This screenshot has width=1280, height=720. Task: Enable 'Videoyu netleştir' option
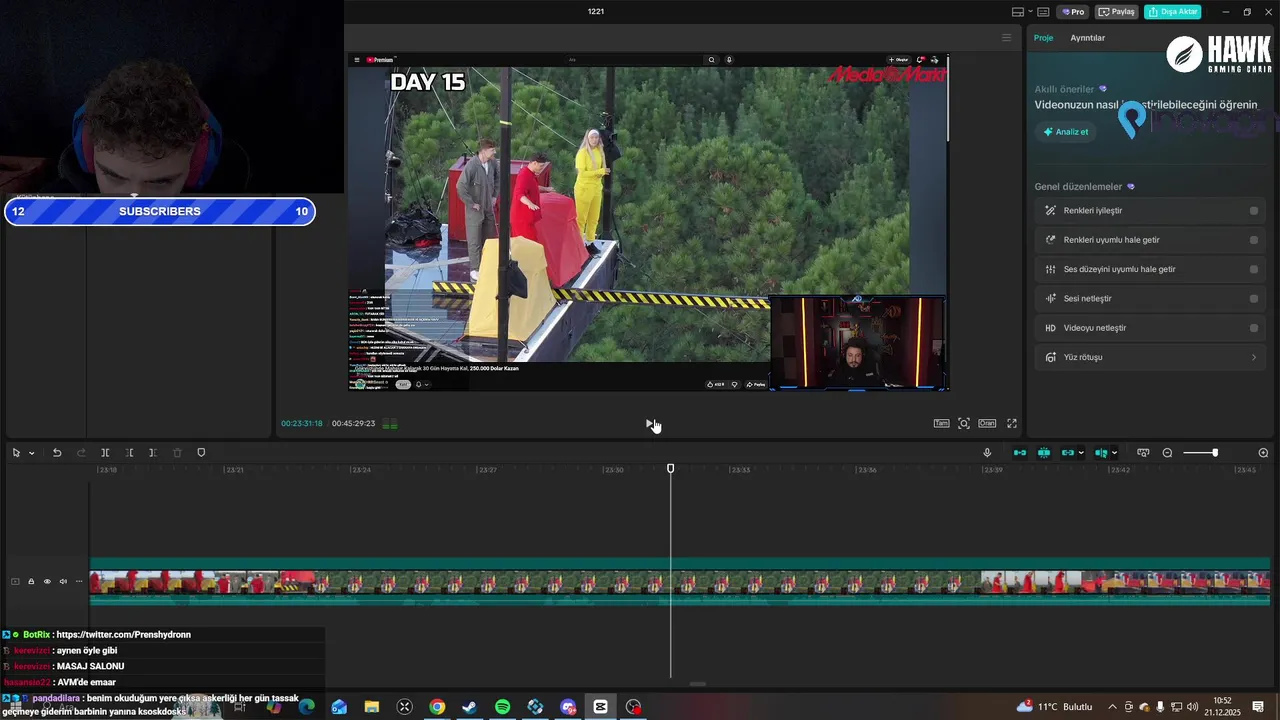1253,328
